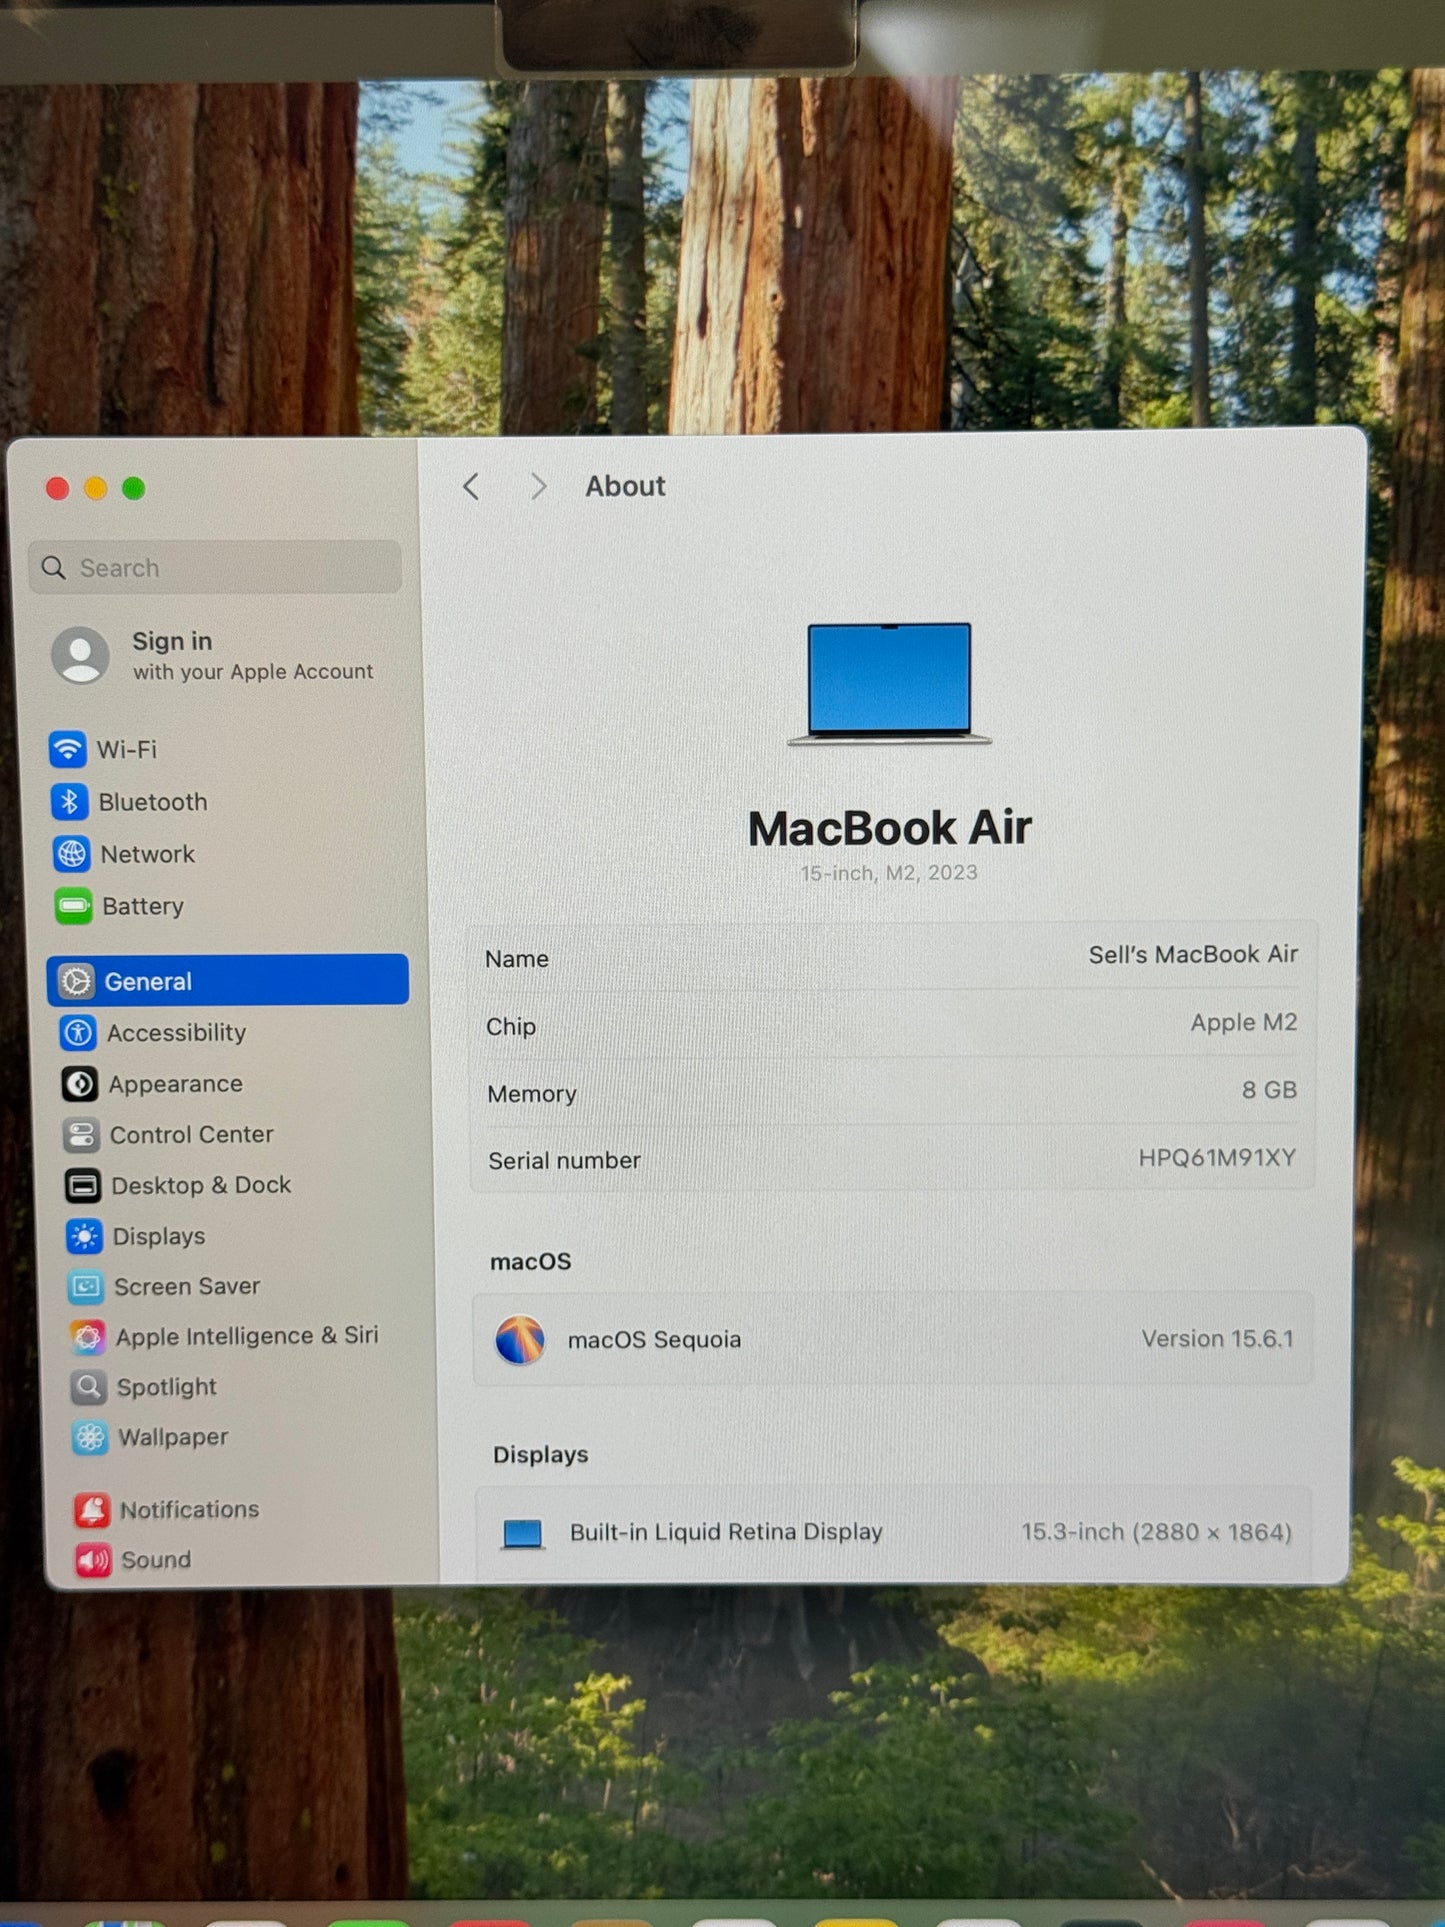Select Battery in the sidebar
Viewport: 1445px width, 1927px height.
[143, 906]
